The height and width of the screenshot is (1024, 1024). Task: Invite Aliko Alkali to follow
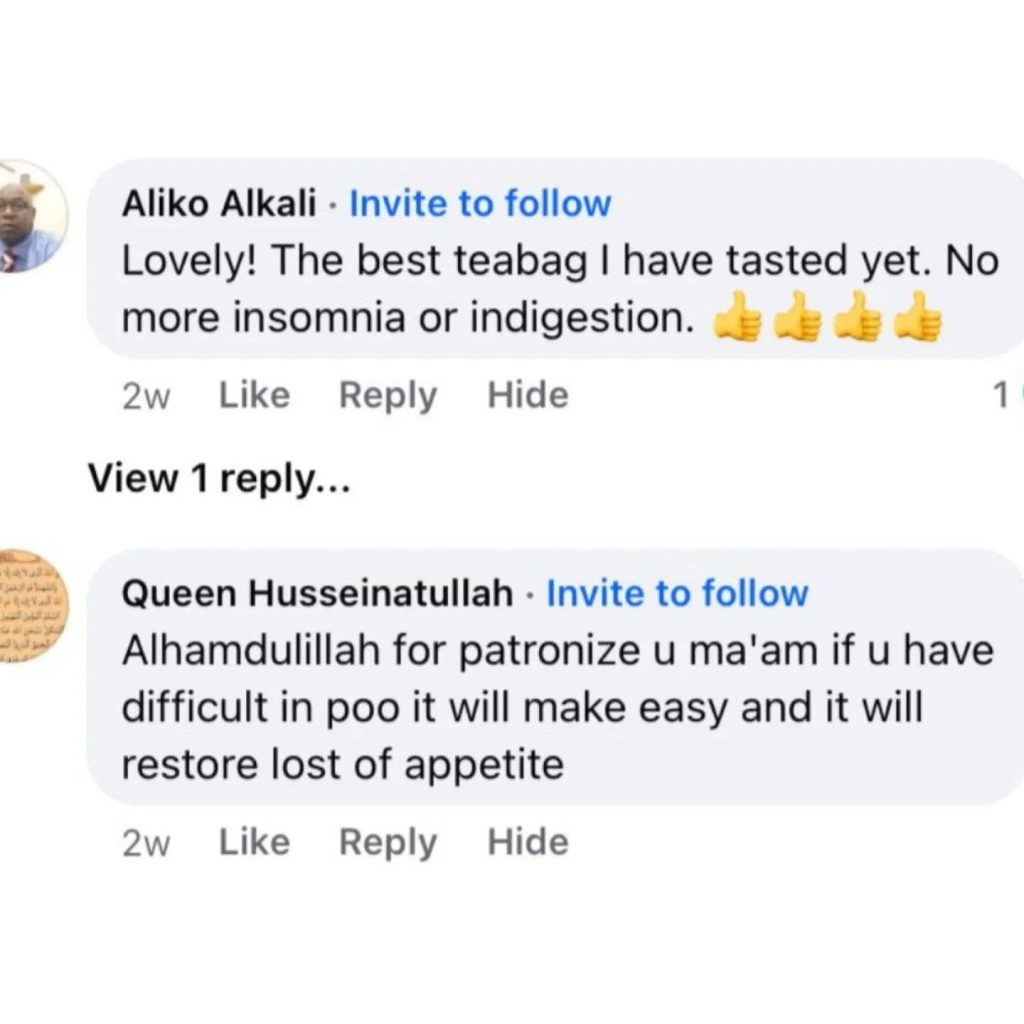[x=479, y=204]
